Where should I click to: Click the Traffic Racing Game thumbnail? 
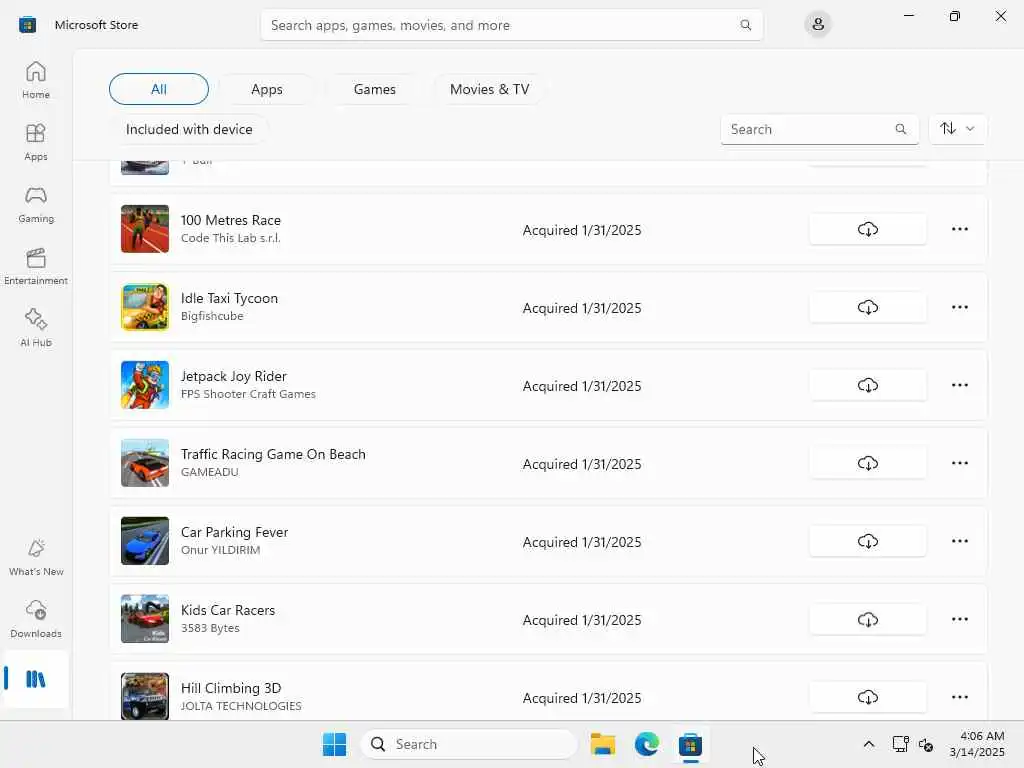tap(145, 463)
